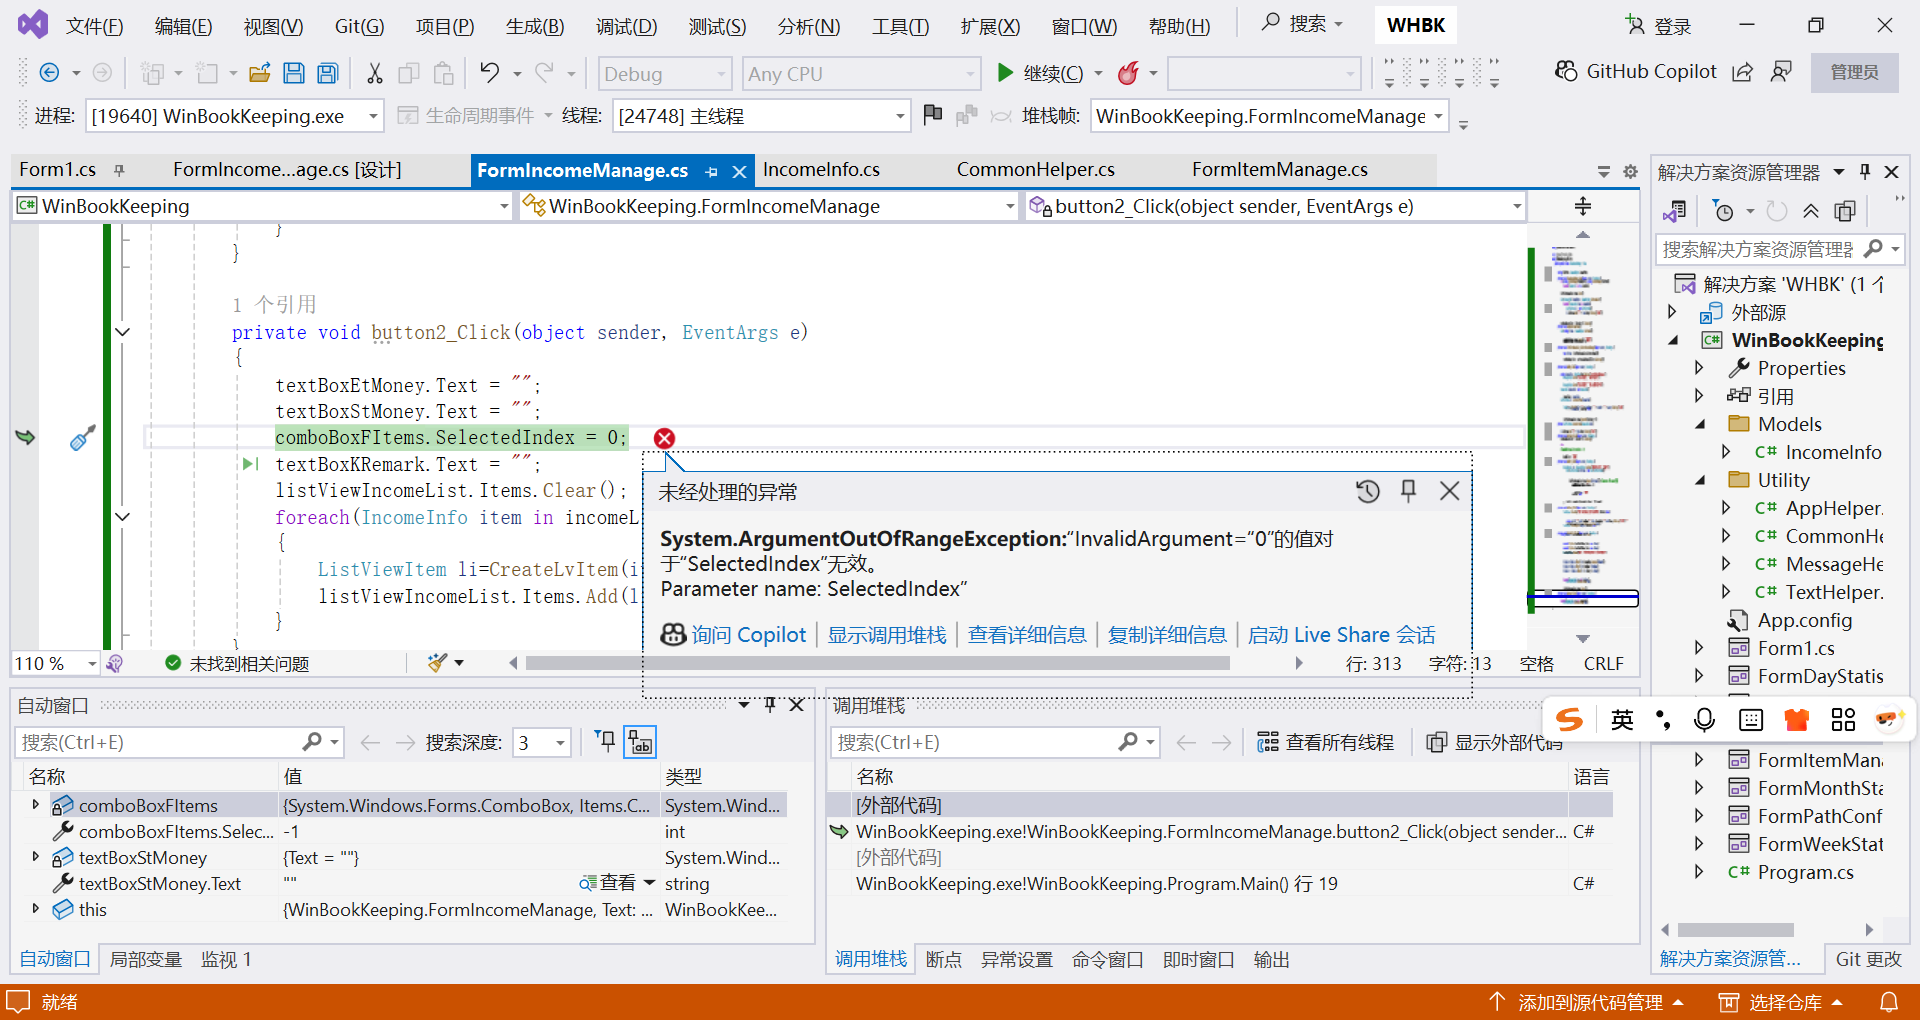Open the Git(G) menu

click(359, 26)
